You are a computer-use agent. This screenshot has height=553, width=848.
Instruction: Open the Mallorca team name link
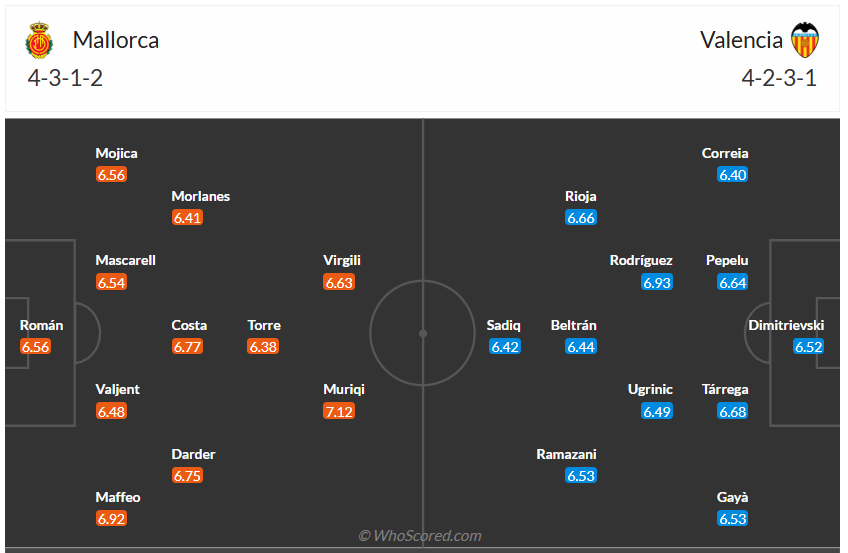point(116,40)
